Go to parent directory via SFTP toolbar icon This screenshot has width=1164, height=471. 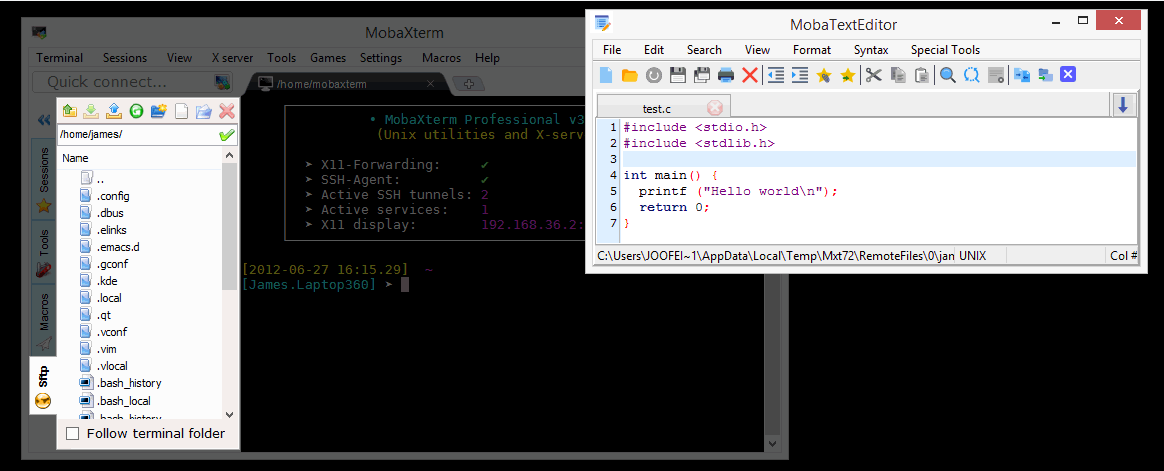click(x=69, y=111)
